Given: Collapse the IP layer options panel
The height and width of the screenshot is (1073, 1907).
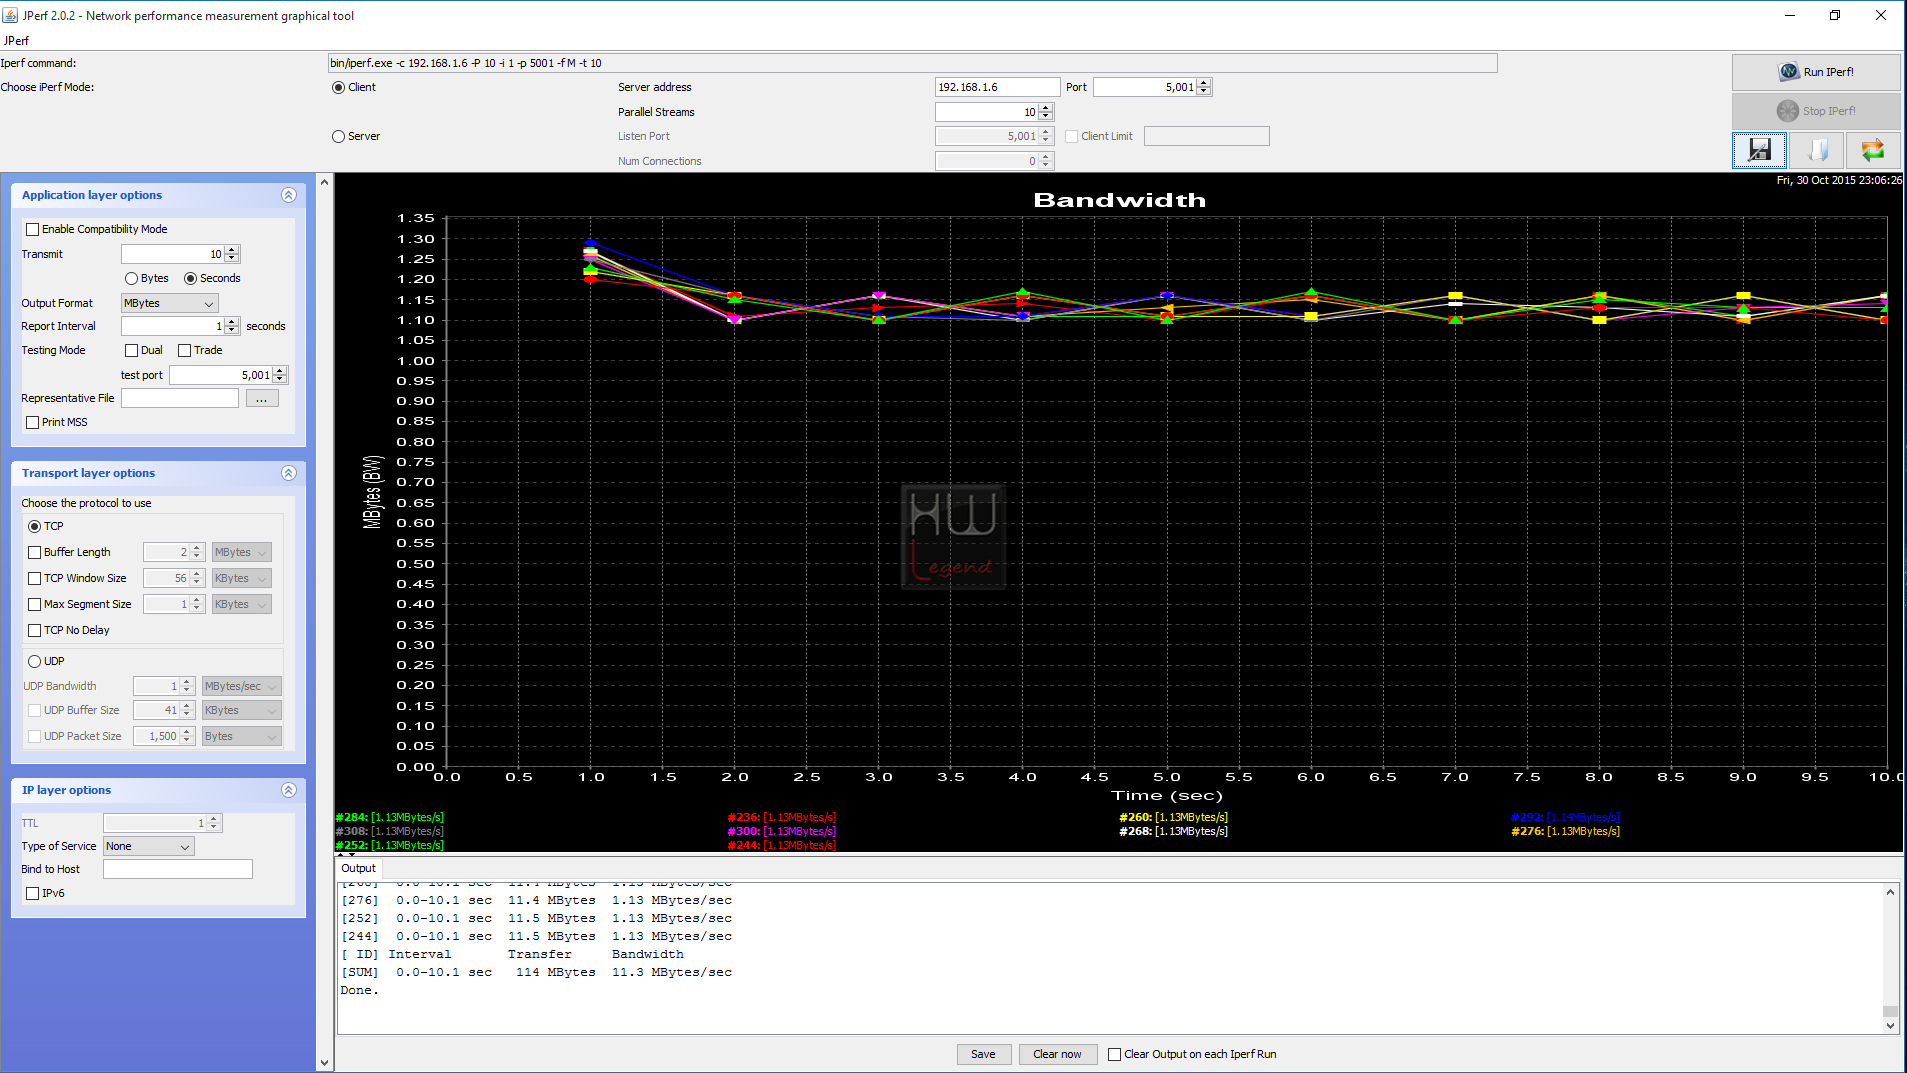Looking at the screenshot, I should [289, 790].
